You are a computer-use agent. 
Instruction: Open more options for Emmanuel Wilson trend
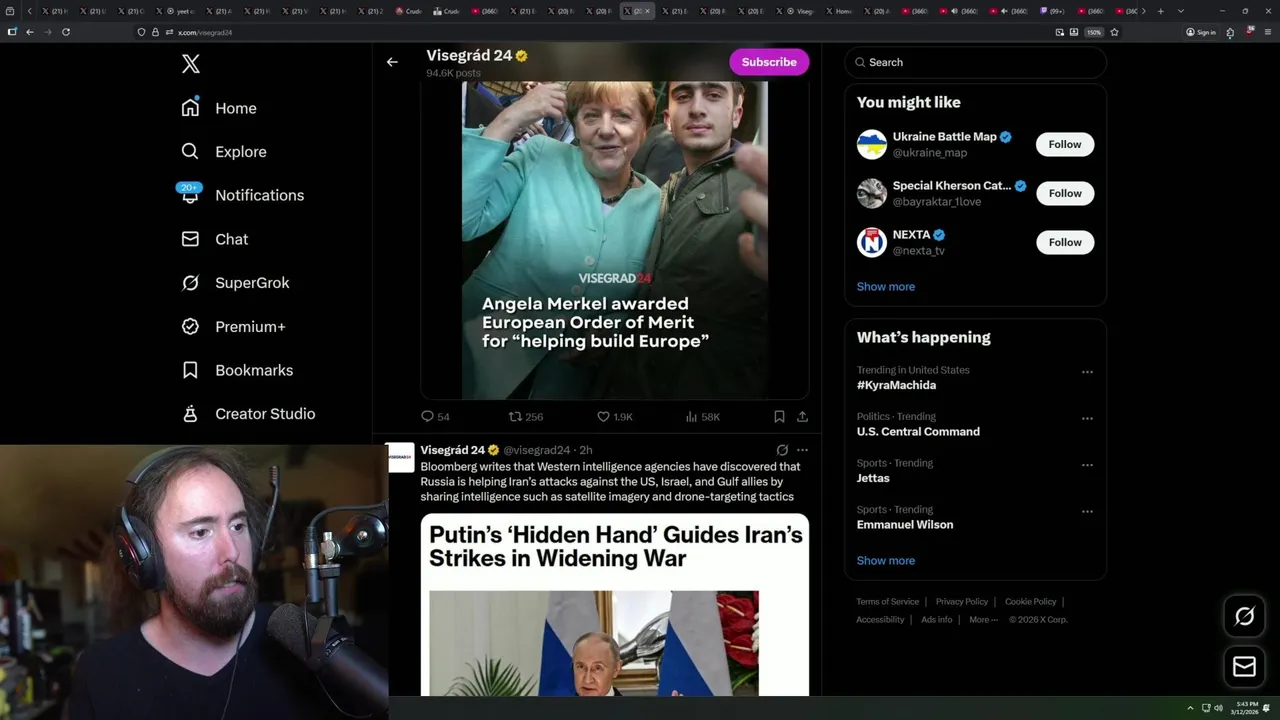1087,511
